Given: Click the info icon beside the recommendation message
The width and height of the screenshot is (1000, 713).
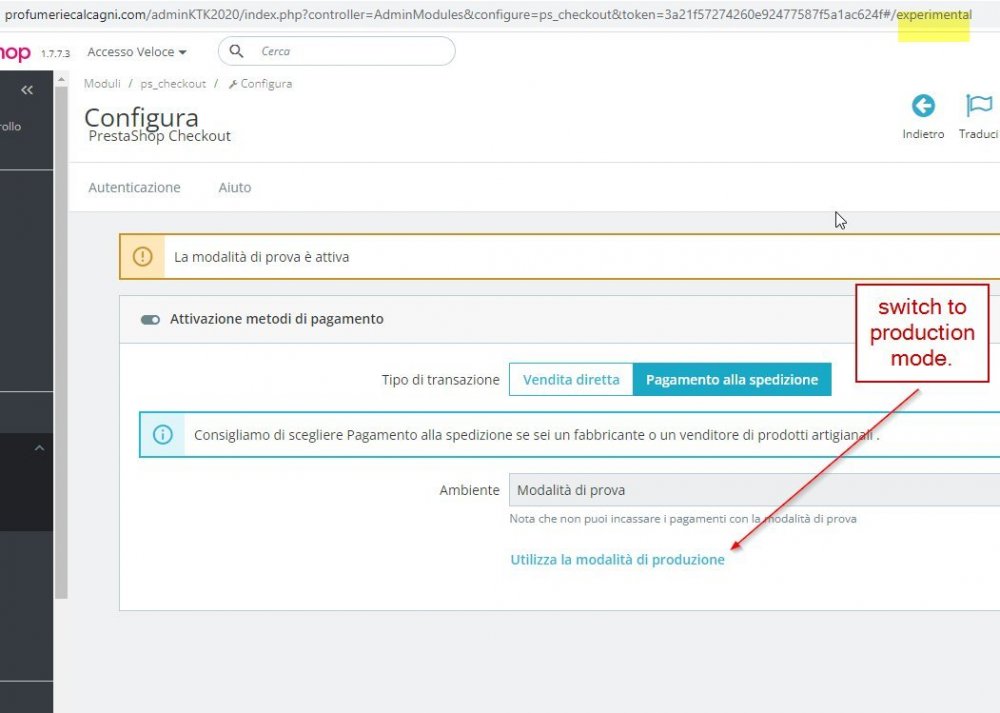Looking at the screenshot, I should pyautogui.click(x=163, y=434).
